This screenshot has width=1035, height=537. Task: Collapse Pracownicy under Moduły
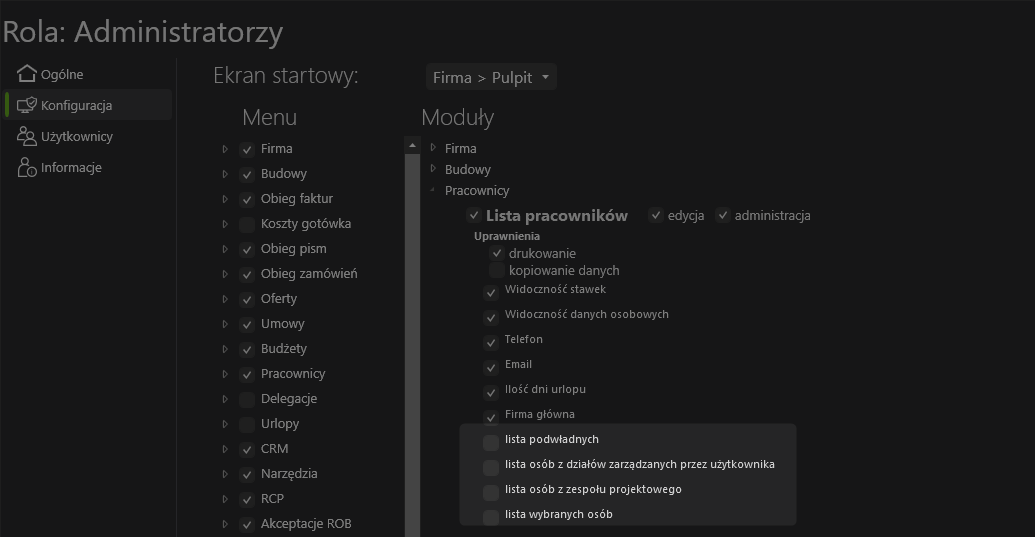click(x=433, y=190)
